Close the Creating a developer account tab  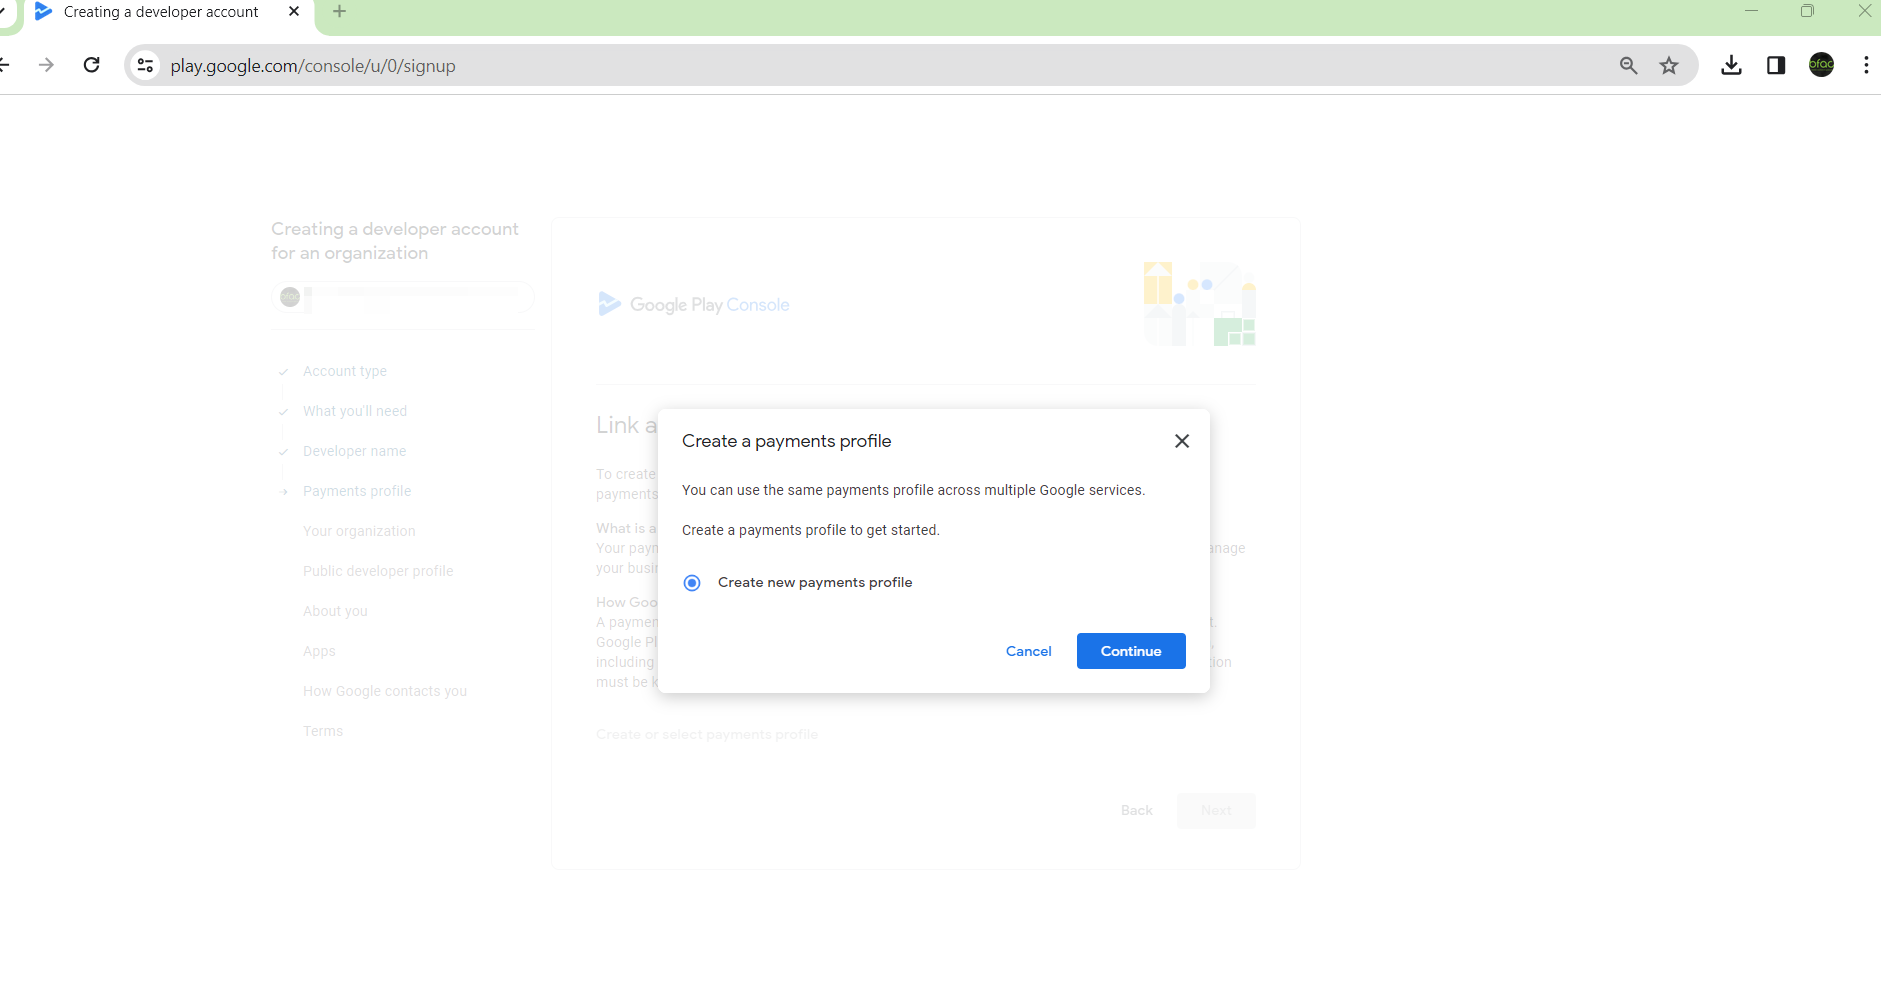point(294,12)
